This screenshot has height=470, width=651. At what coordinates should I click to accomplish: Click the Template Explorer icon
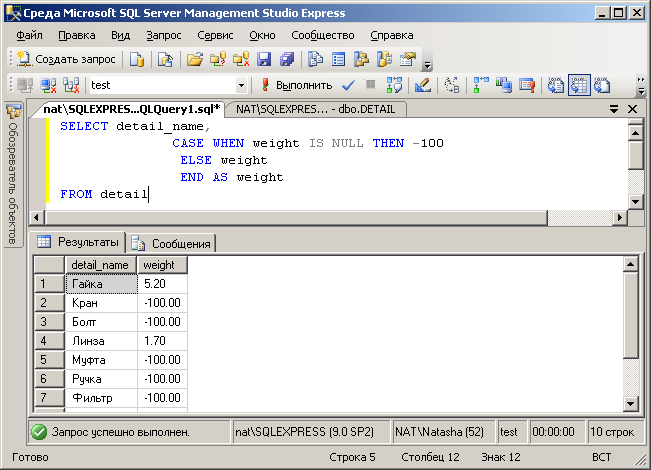coord(384,59)
